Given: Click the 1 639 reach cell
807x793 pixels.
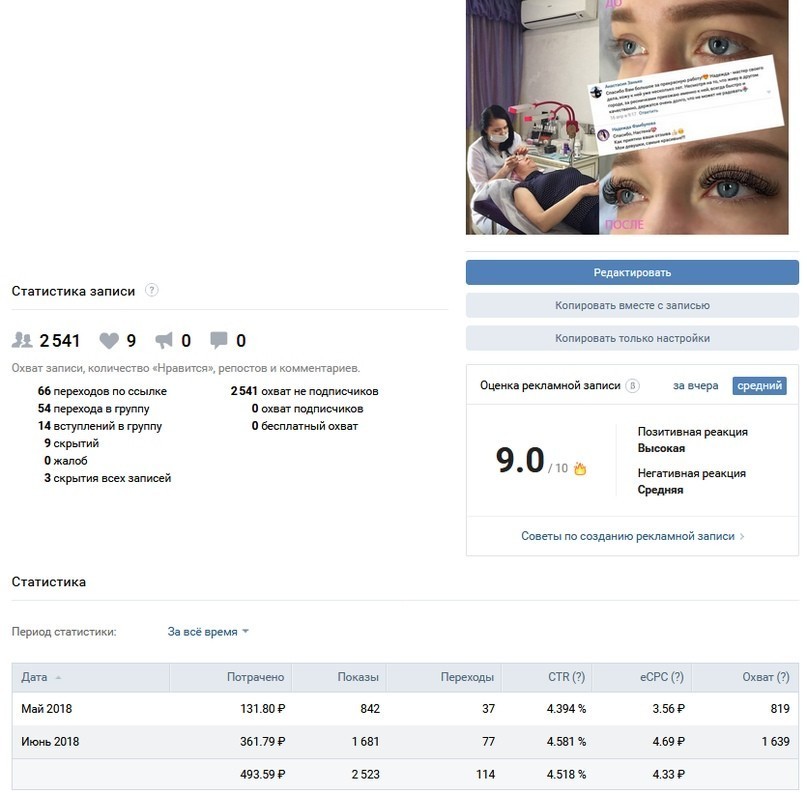Looking at the screenshot, I should [776, 742].
